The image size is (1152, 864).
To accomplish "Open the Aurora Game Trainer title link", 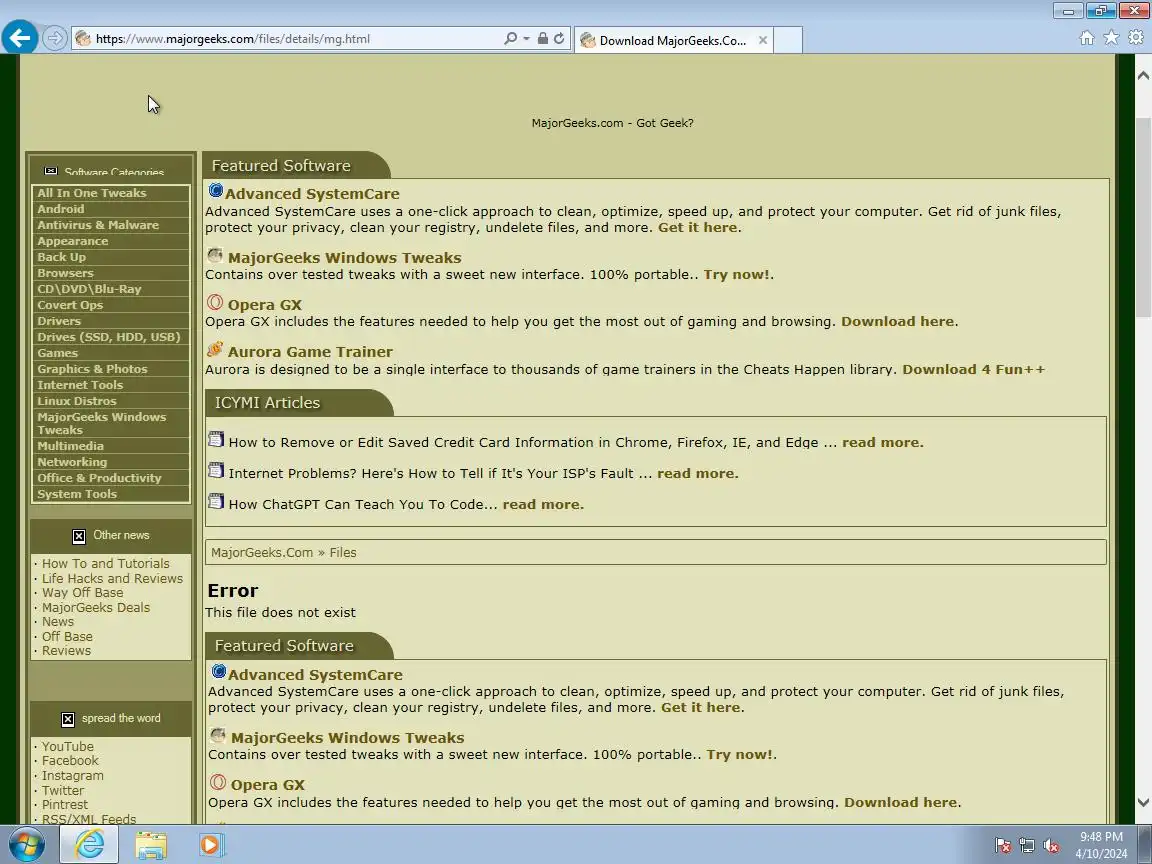I will tap(310, 352).
